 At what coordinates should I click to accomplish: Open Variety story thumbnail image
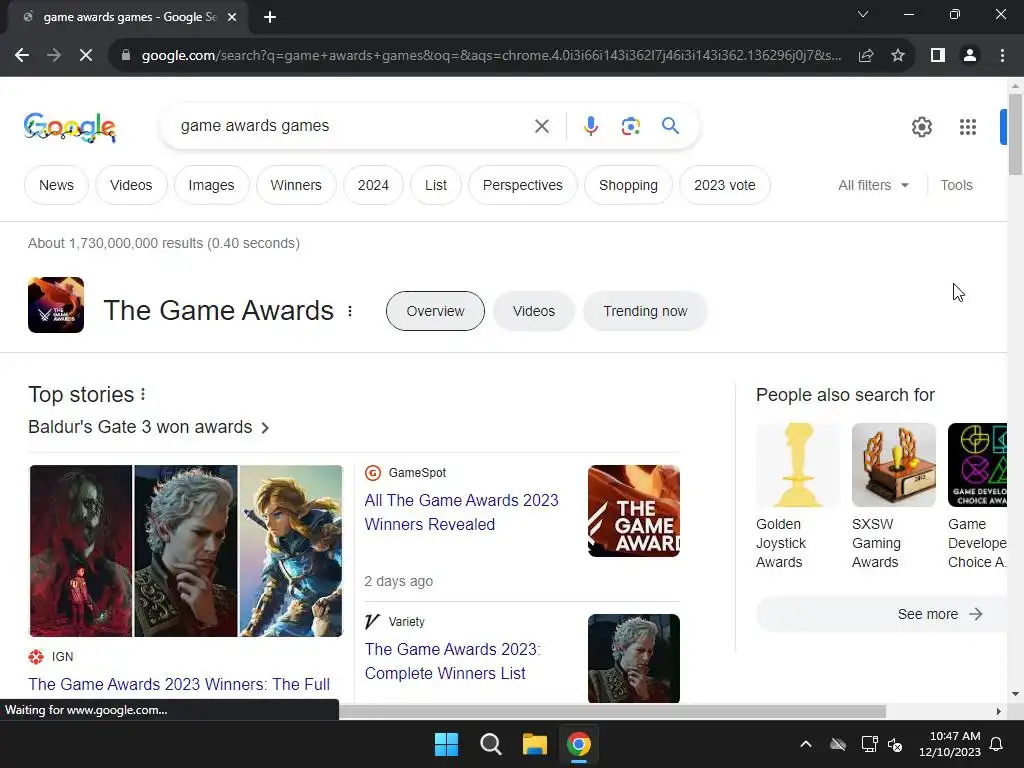[x=633, y=658]
